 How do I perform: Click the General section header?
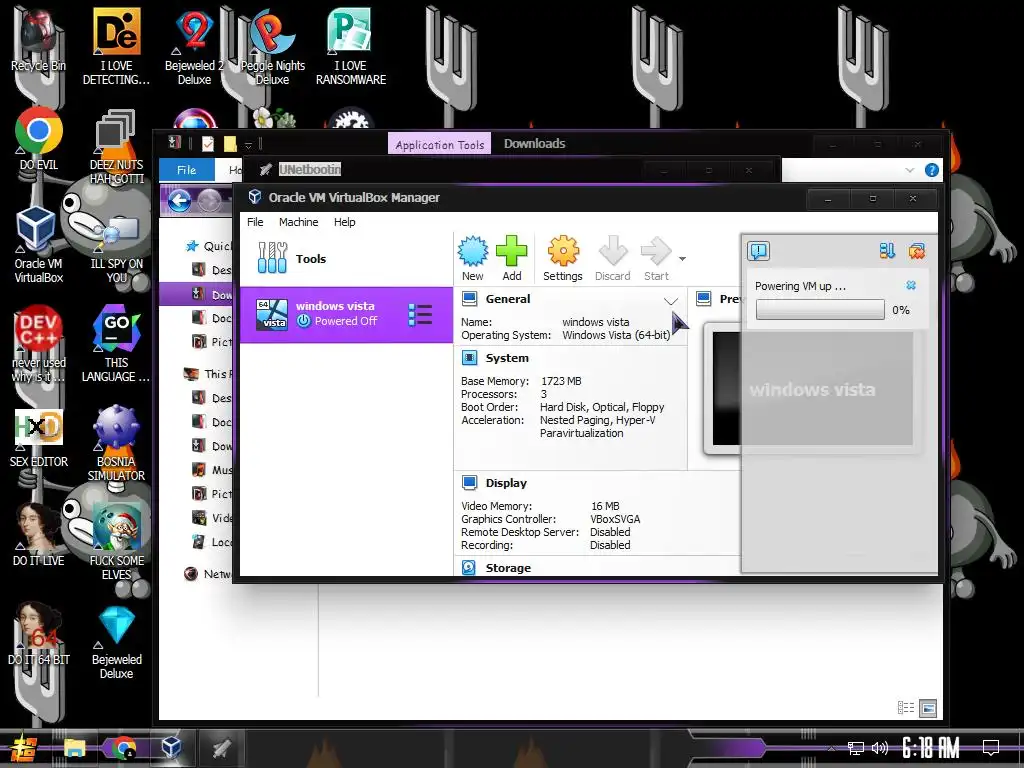507,299
